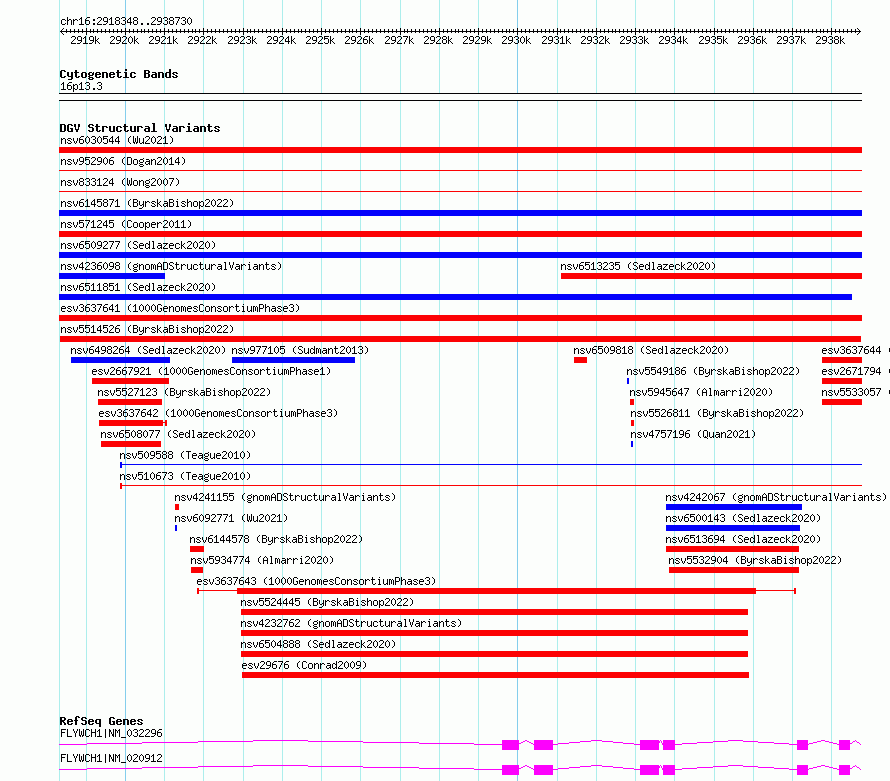Select the nsv952906 (Dogan2014) variant label
The height and width of the screenshot is (781, 890).
[x=123, y=161]
